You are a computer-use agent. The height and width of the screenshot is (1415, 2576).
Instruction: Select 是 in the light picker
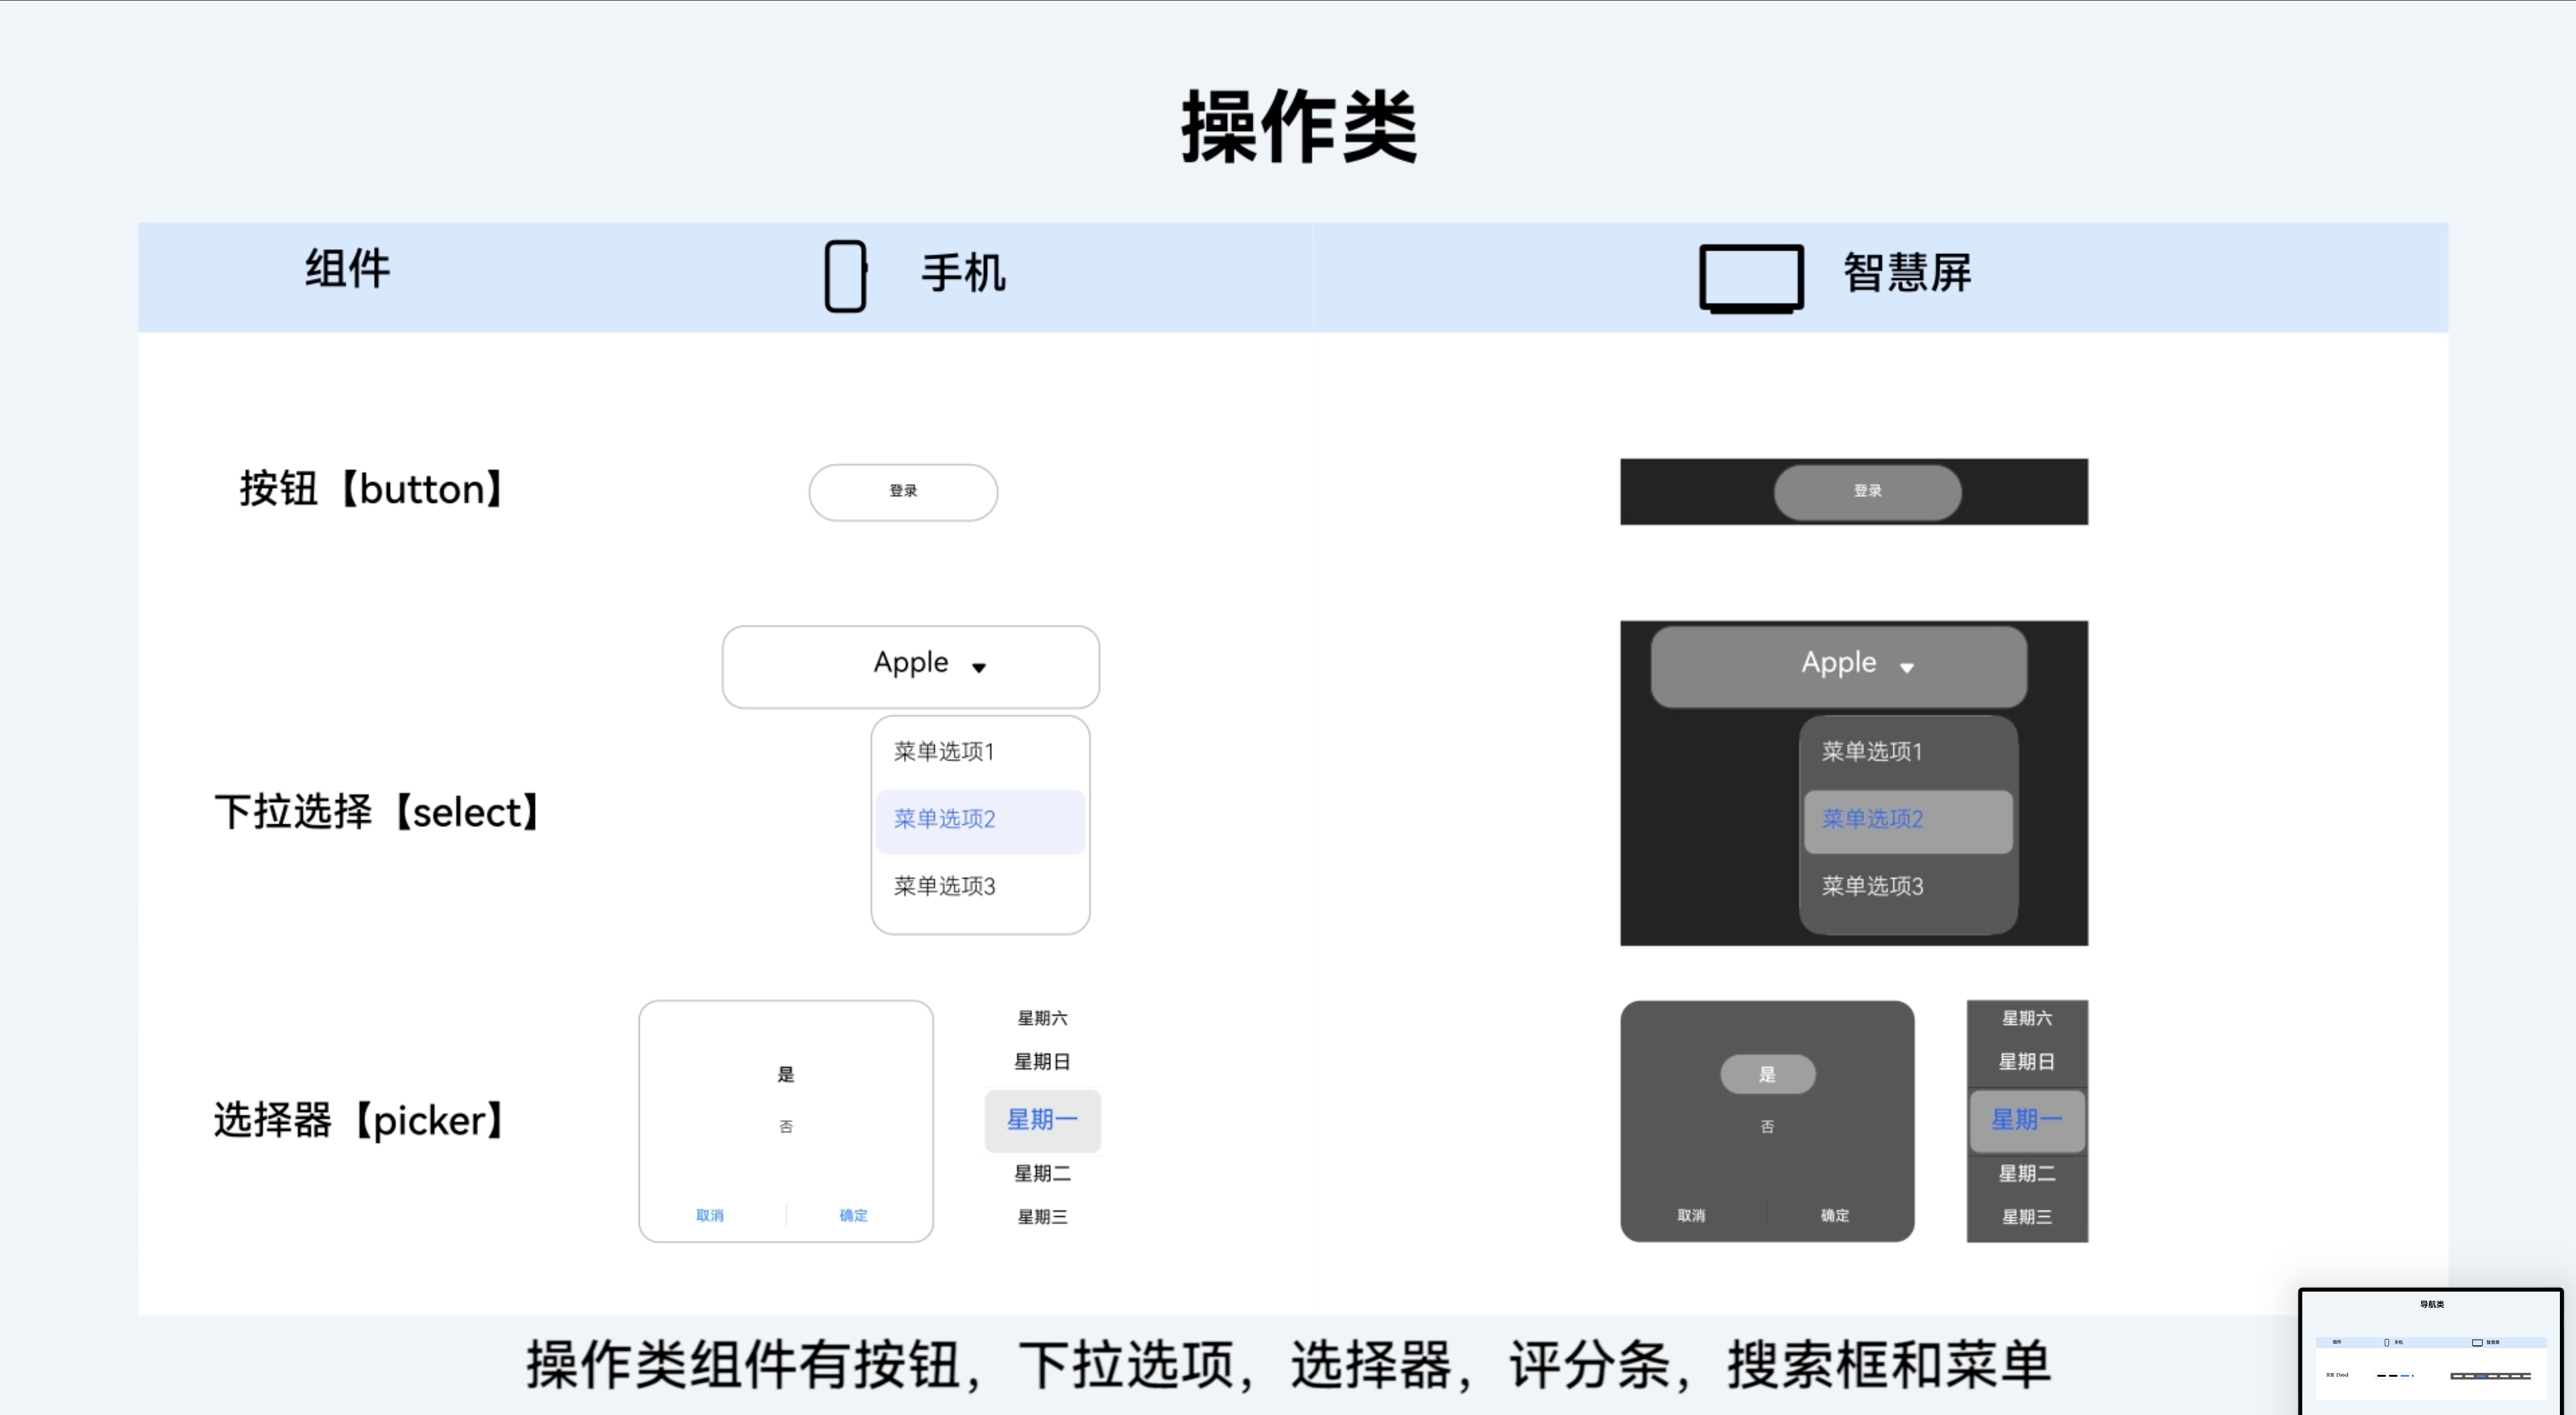tap(786, 1074)
